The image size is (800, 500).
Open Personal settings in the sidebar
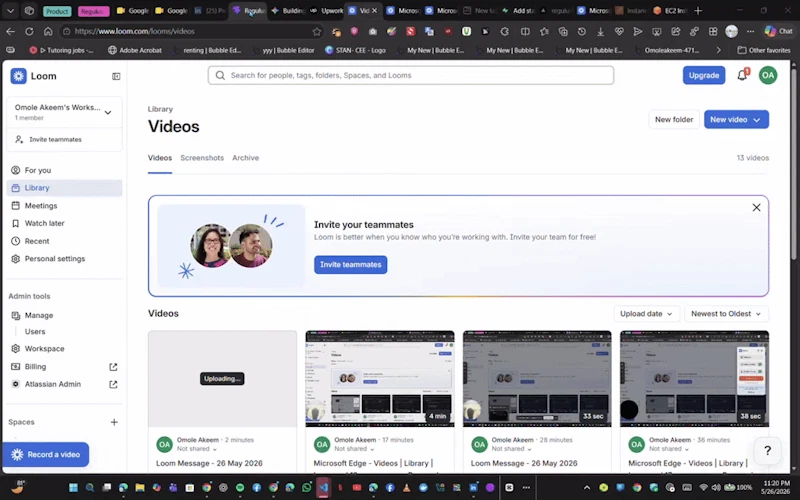point(64,259)
